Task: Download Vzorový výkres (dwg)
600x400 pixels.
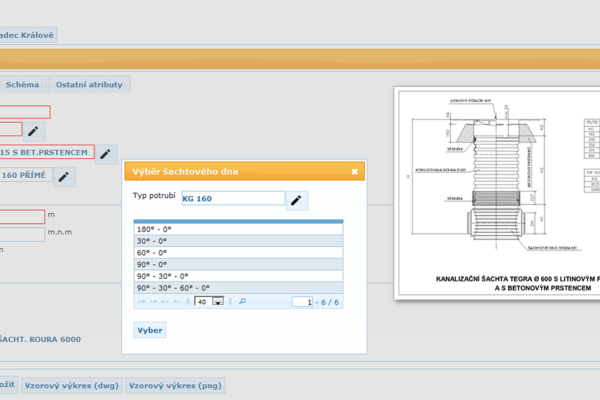Action: click(72, 385)
